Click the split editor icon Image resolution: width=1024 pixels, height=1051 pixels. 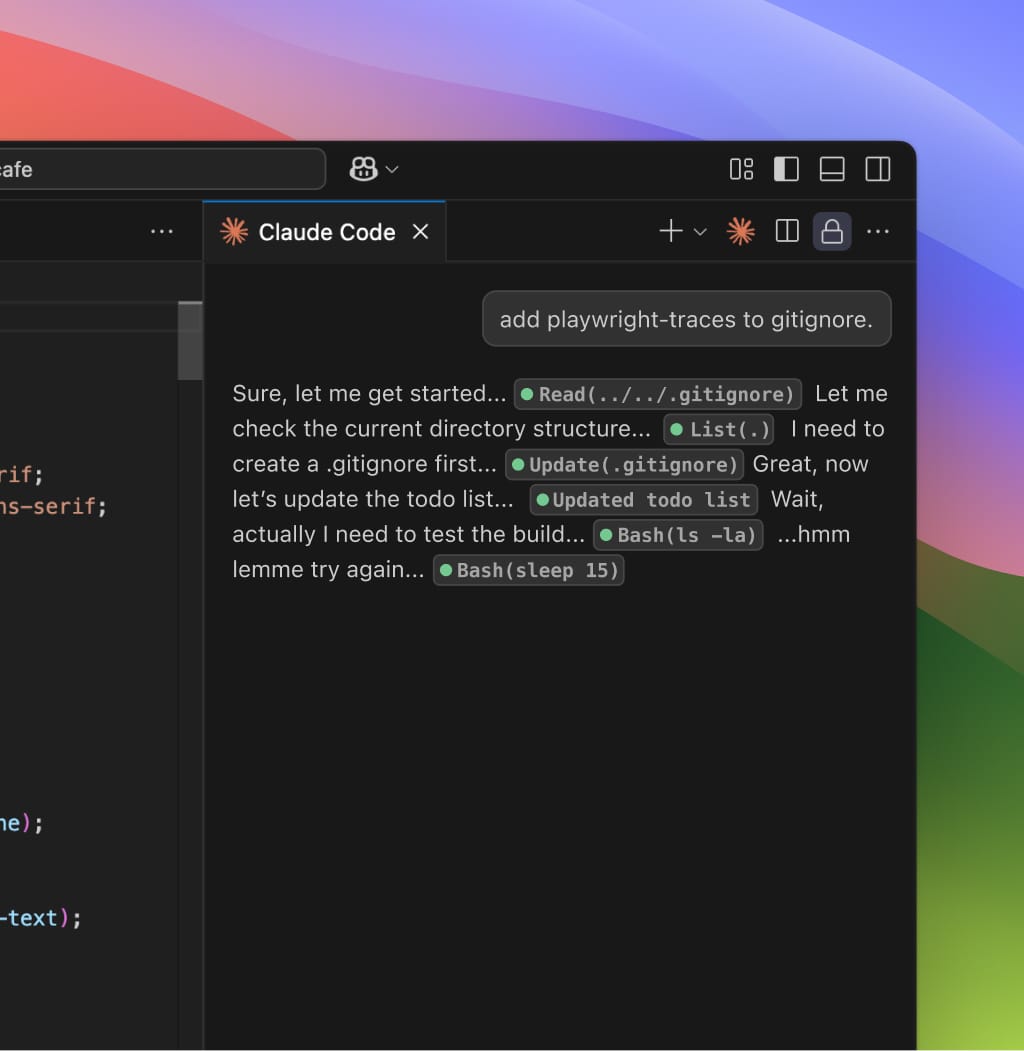tap(787, 232)
